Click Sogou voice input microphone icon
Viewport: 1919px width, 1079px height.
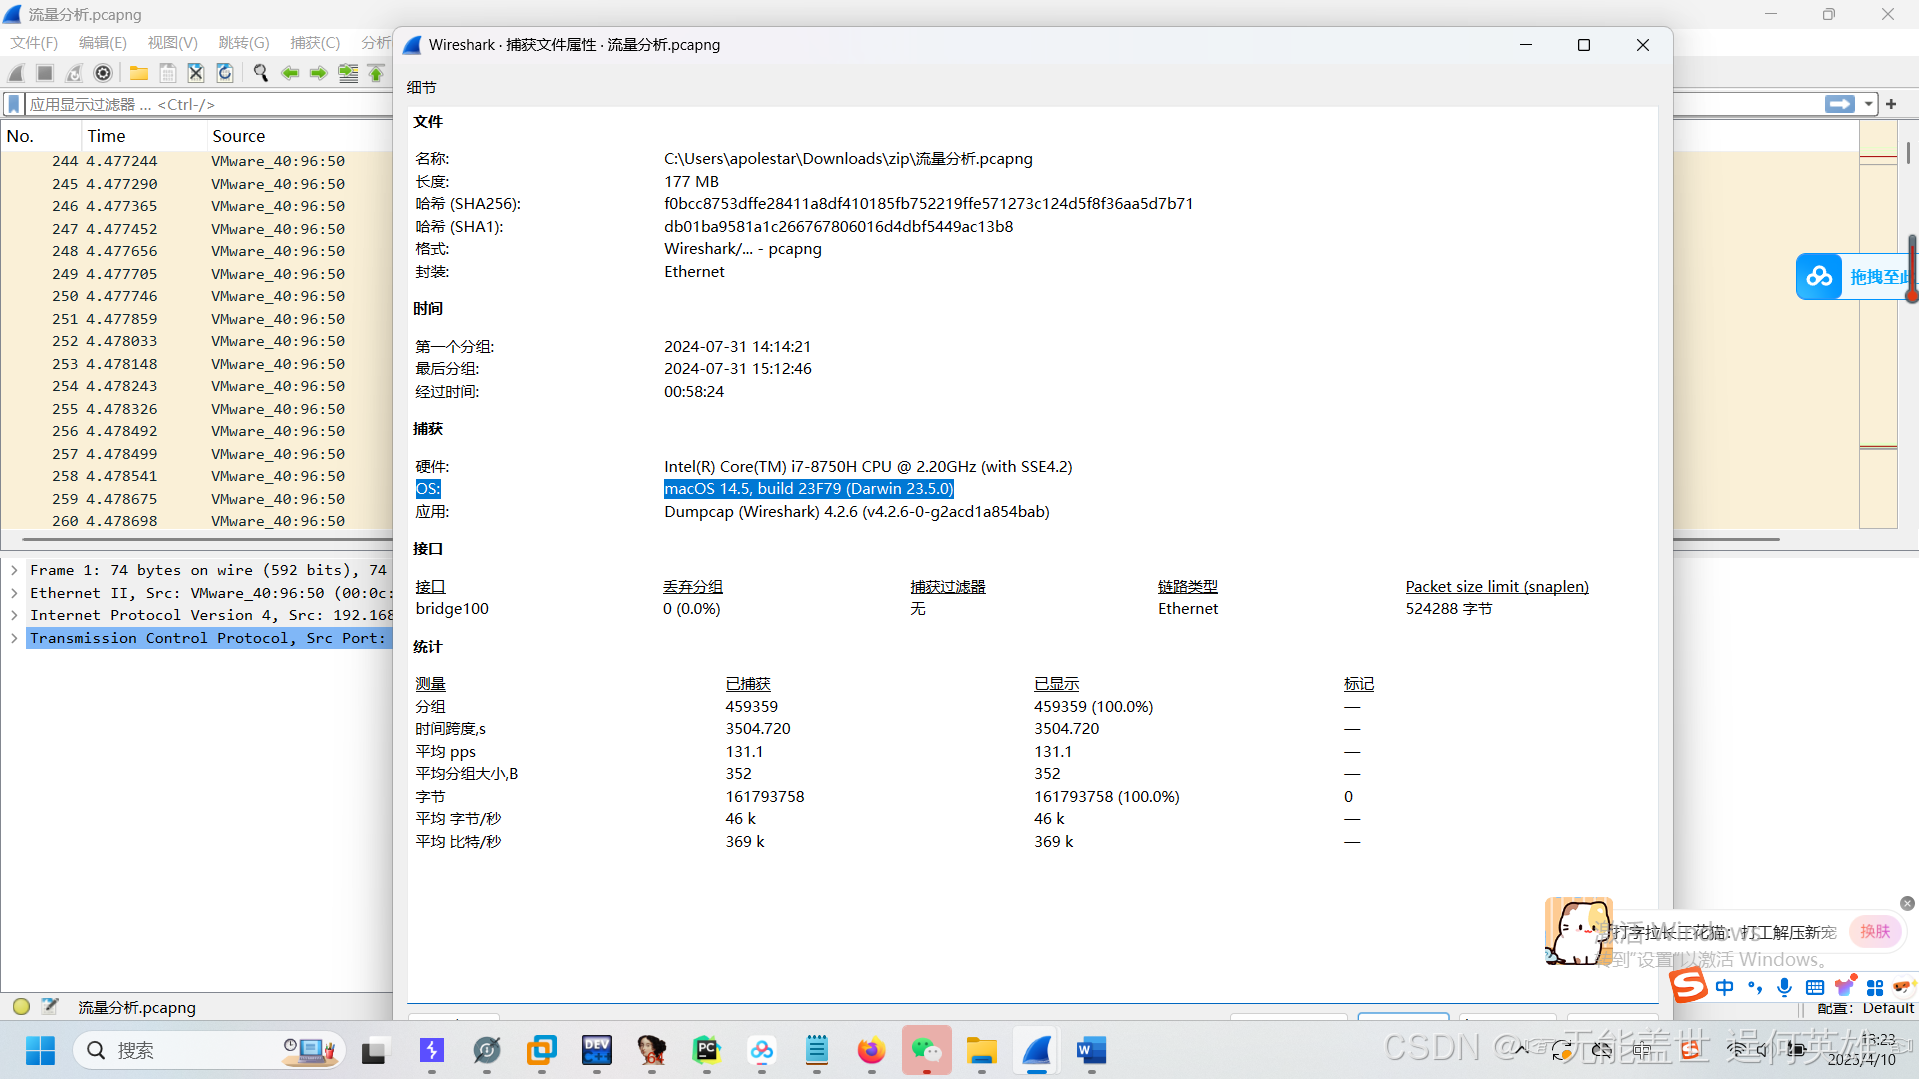(1785, 988)
